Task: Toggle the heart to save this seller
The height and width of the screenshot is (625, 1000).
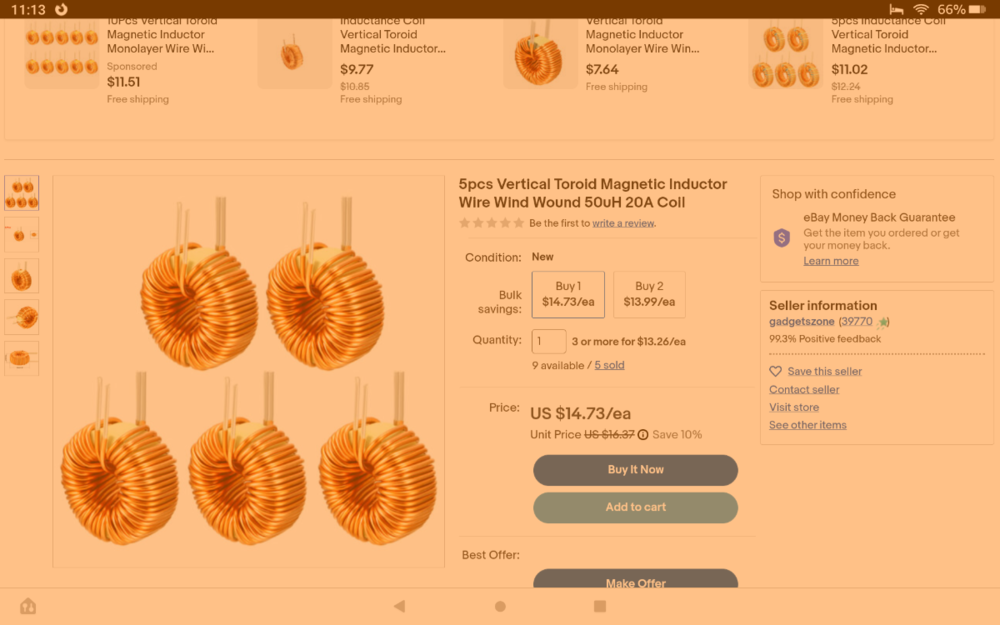Action: pos(774,371)
